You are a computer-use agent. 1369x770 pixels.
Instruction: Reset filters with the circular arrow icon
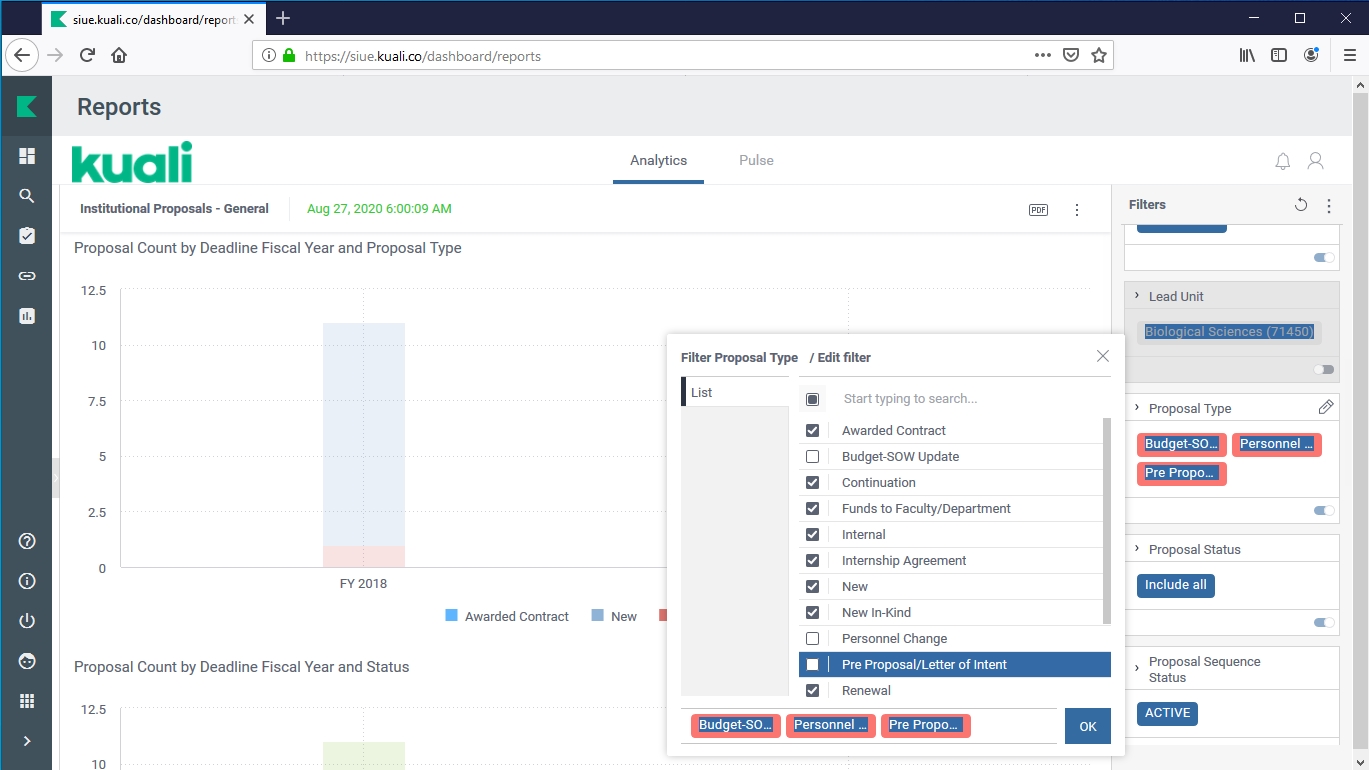tap(1300, 205)
